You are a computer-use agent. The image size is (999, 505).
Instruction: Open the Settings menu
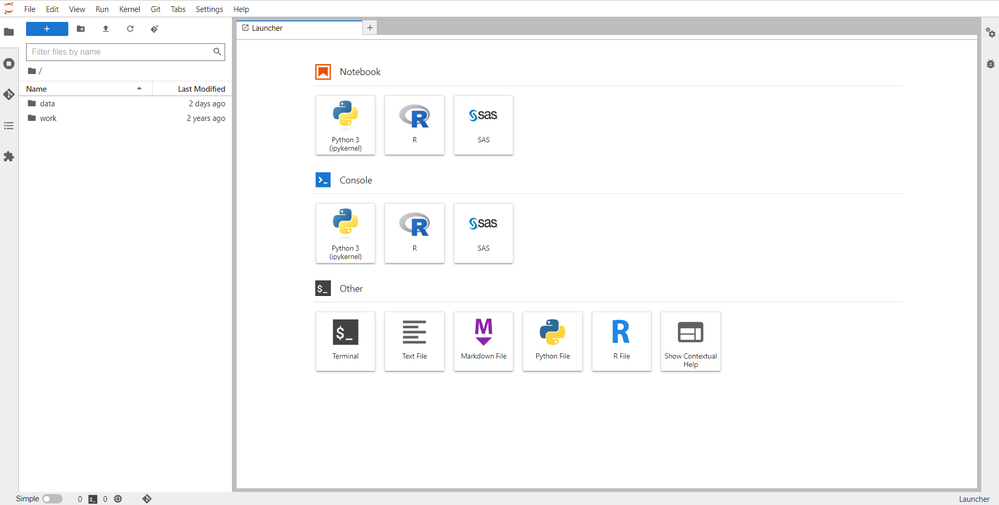210,10
